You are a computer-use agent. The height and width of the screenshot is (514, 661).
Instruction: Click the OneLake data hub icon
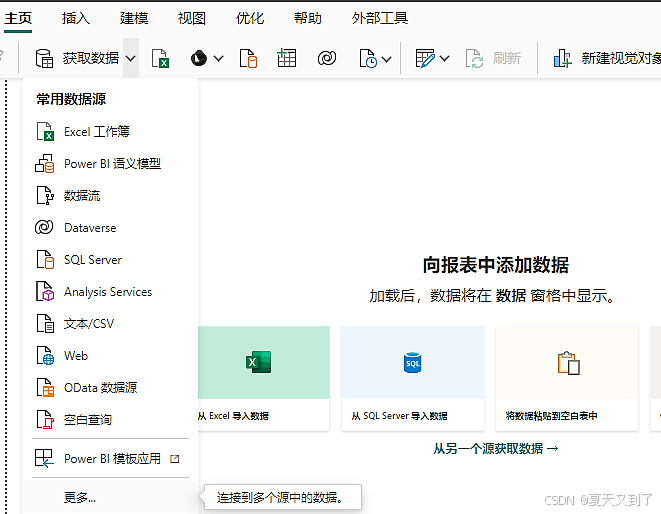click(199, 58)
